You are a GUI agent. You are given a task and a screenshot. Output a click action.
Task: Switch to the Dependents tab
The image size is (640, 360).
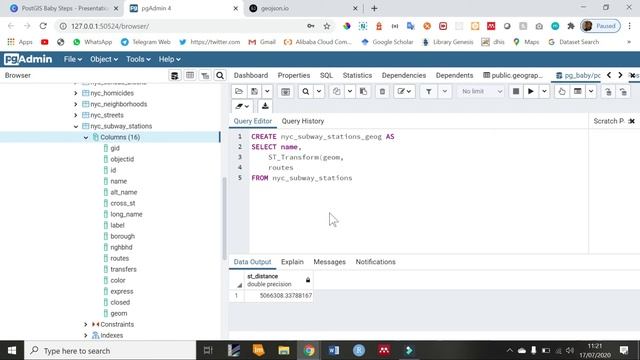tap(454, 75)
